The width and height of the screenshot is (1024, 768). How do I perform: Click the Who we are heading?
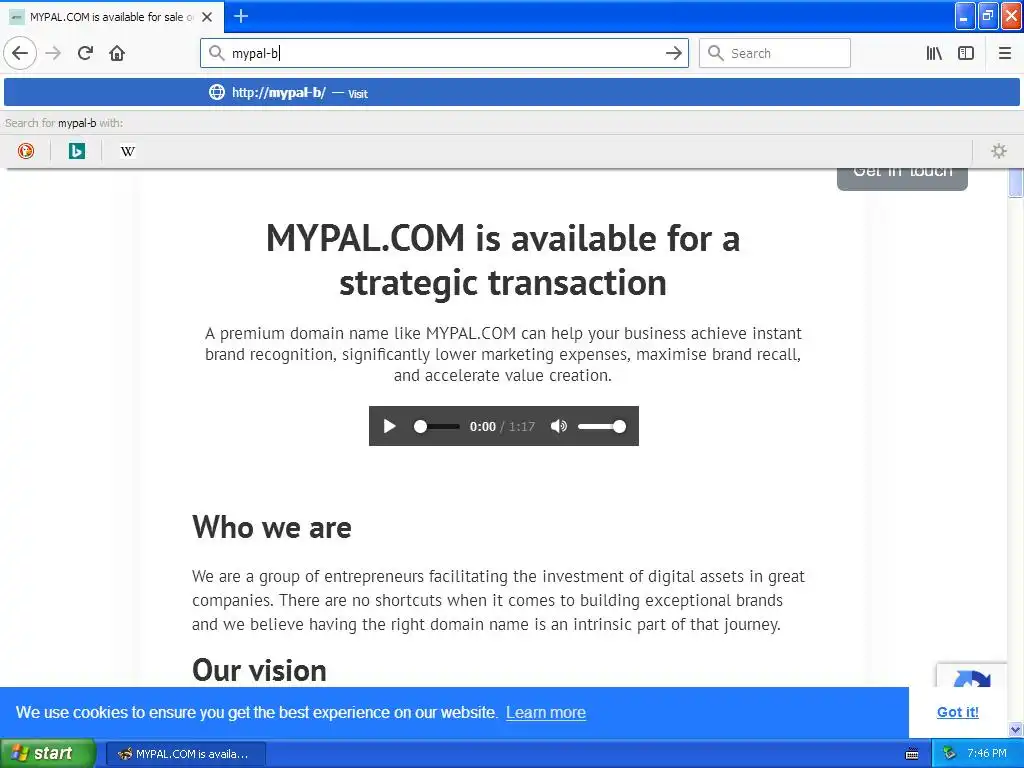point(272,527)
